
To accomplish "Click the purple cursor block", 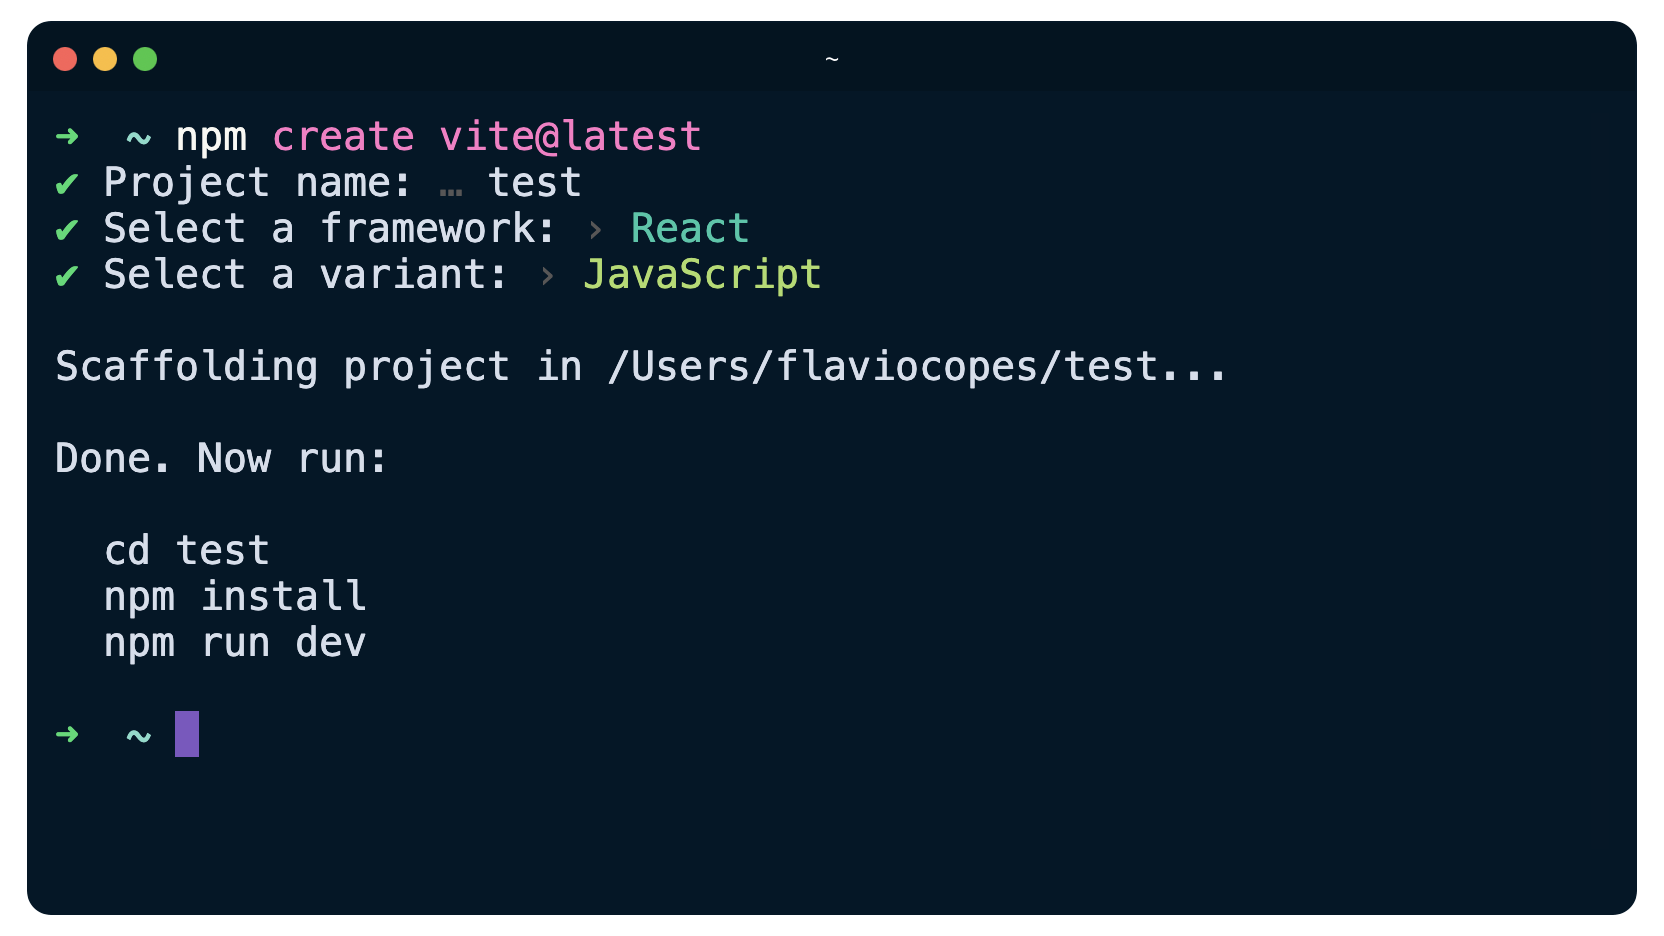I will (187, 734).
